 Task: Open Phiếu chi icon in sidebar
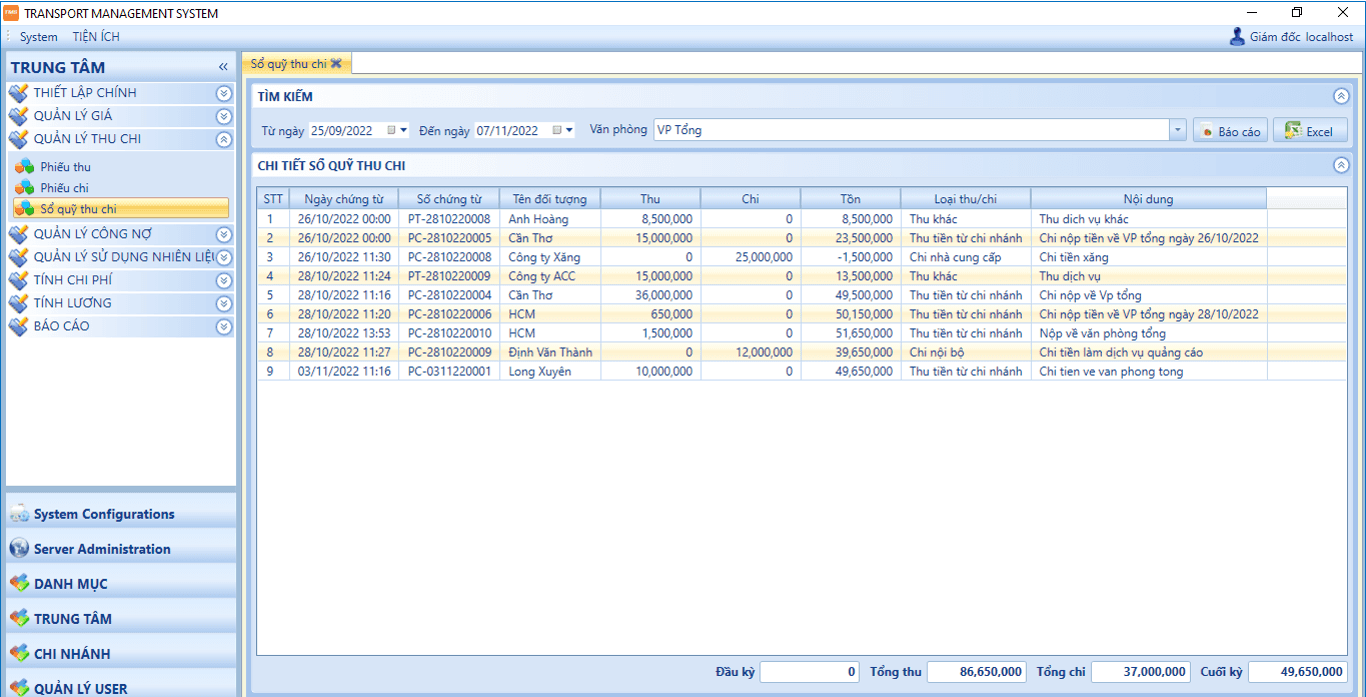pos(24,188)
